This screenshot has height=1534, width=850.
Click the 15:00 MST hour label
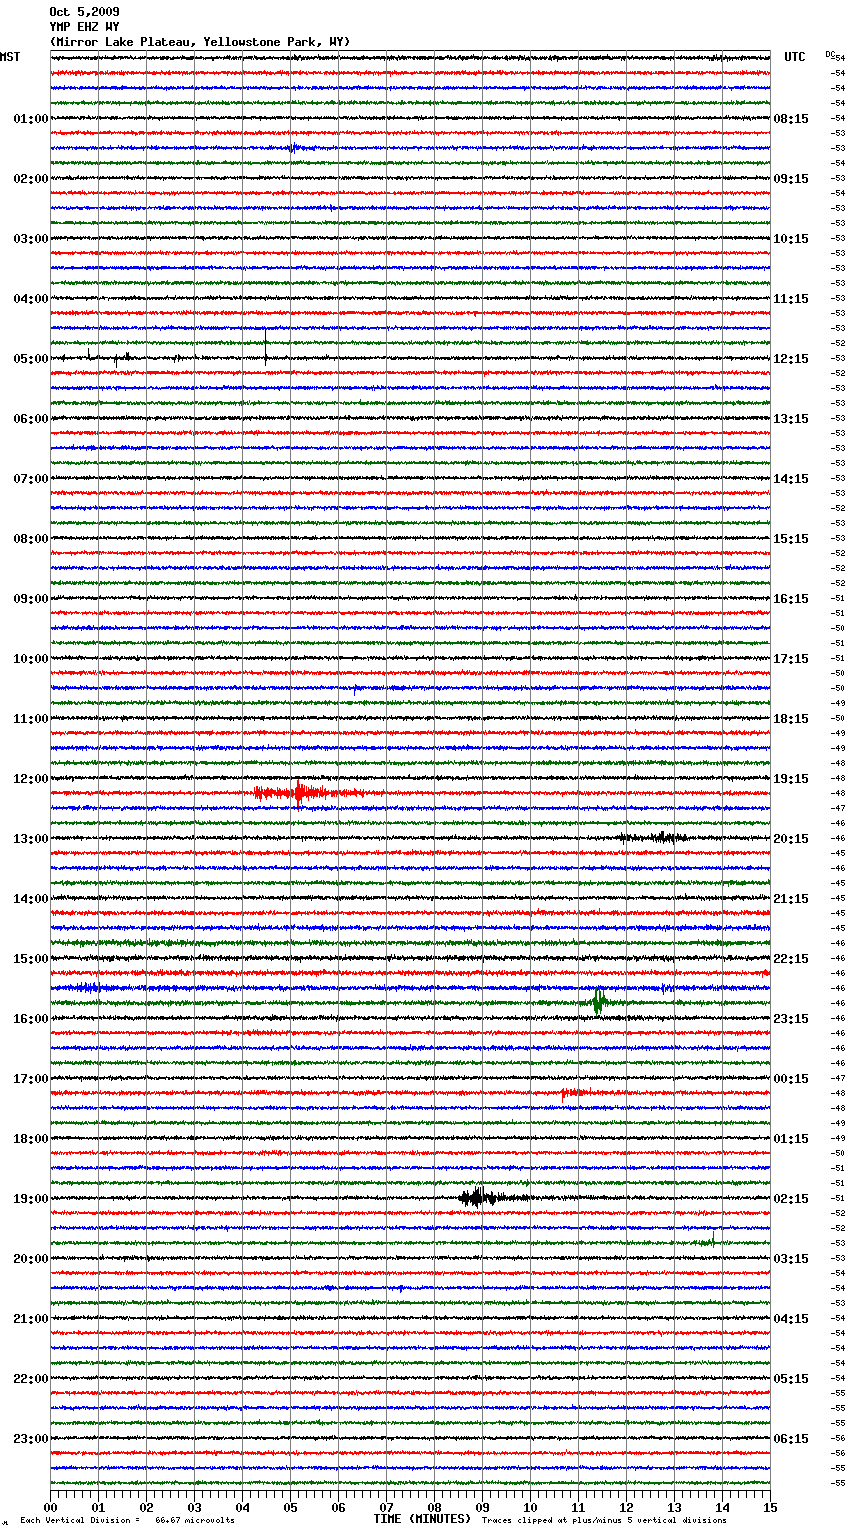coord(31,959)
